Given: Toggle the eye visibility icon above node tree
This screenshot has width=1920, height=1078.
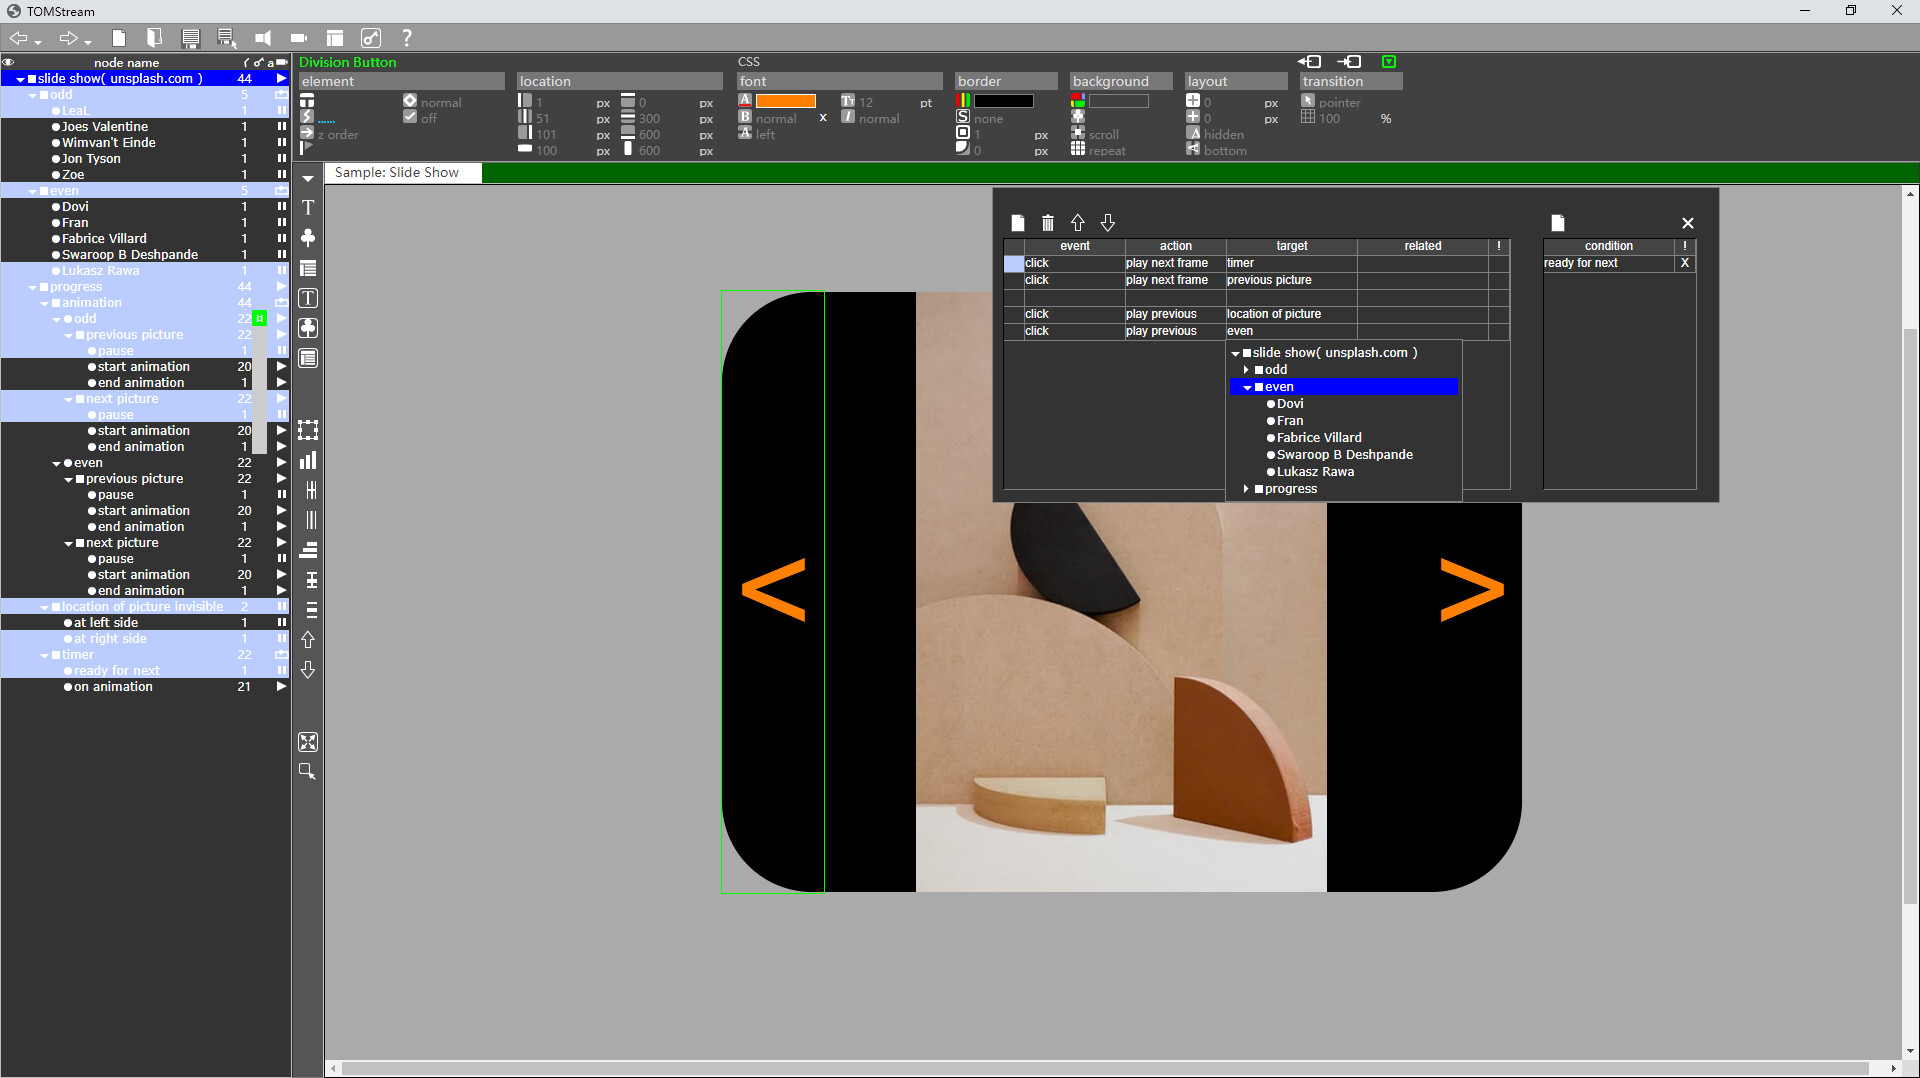Looking at the screenshot, I should click(x=8, y=62).
